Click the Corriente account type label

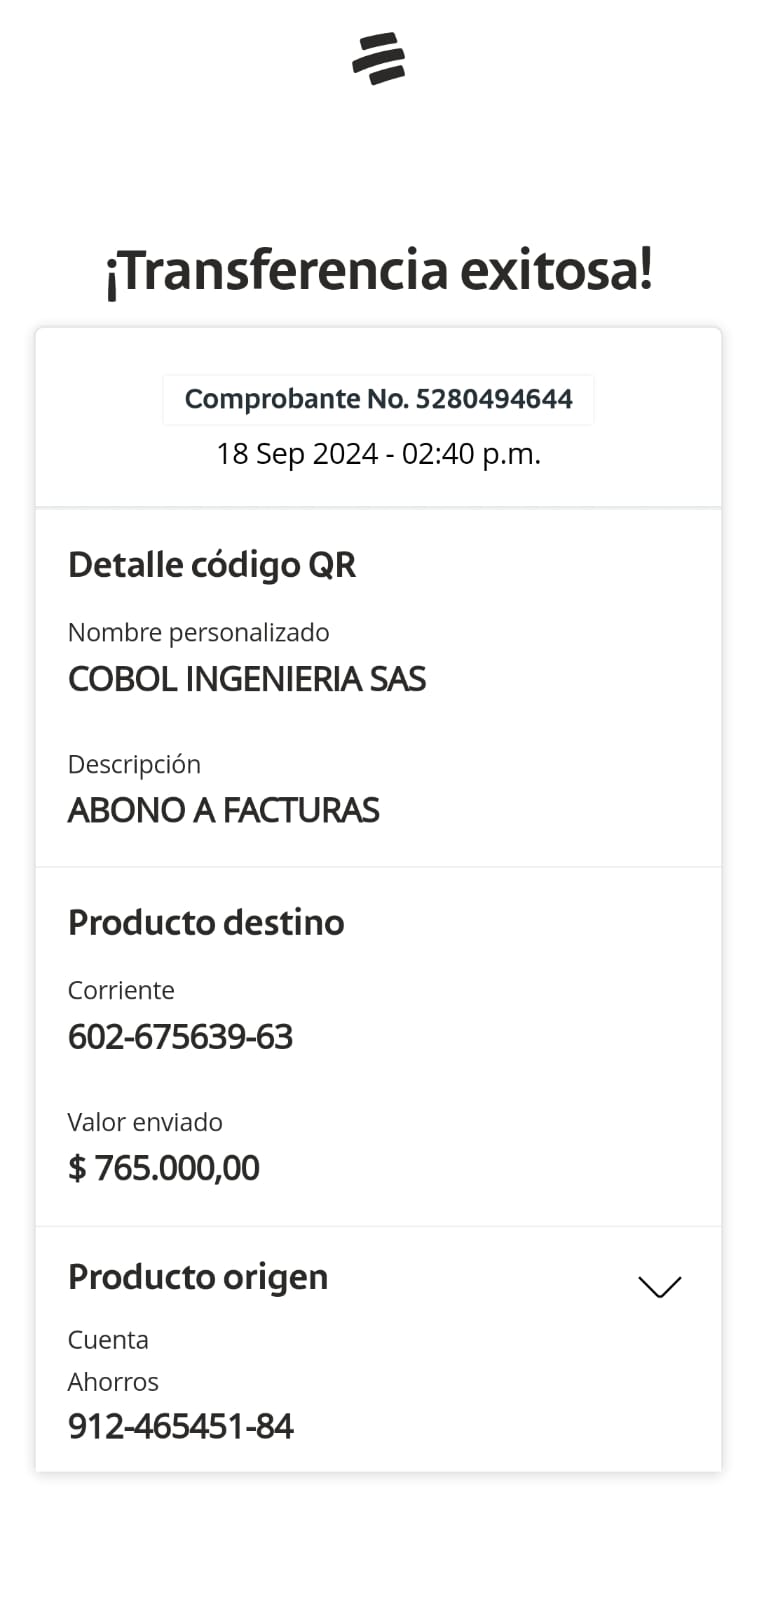tap(121, 990)
